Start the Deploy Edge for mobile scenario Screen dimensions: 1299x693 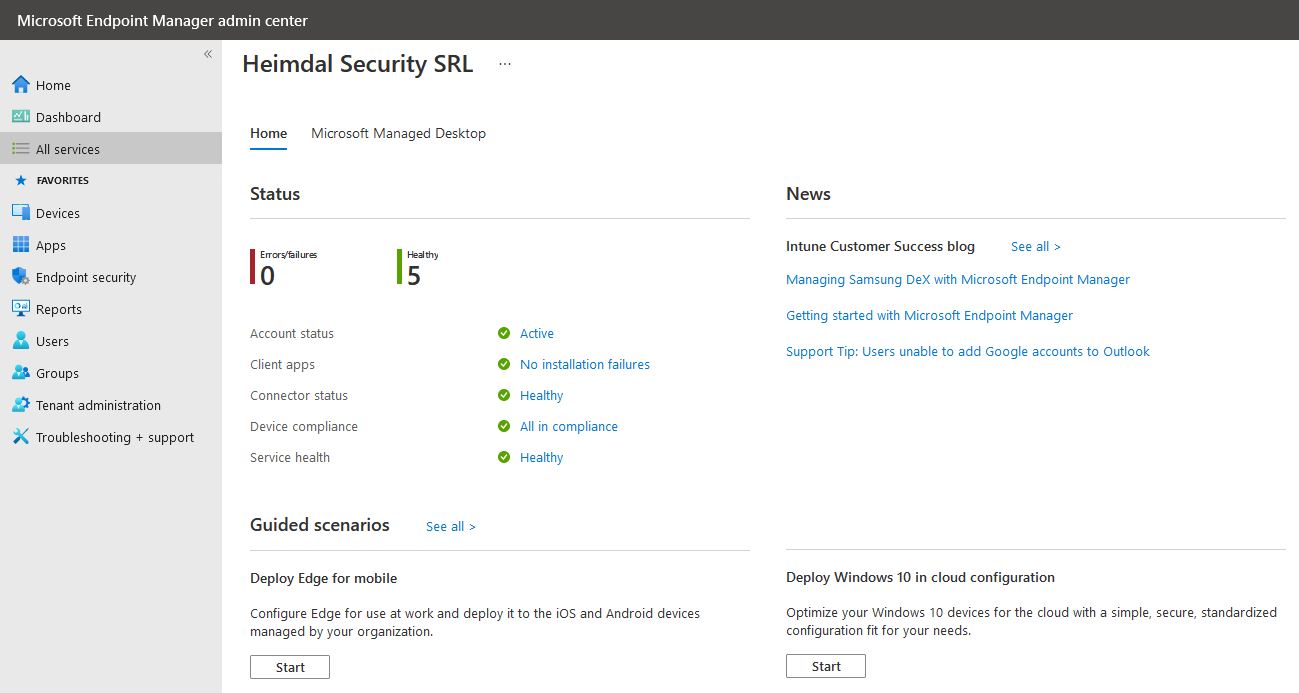[289, 666]
